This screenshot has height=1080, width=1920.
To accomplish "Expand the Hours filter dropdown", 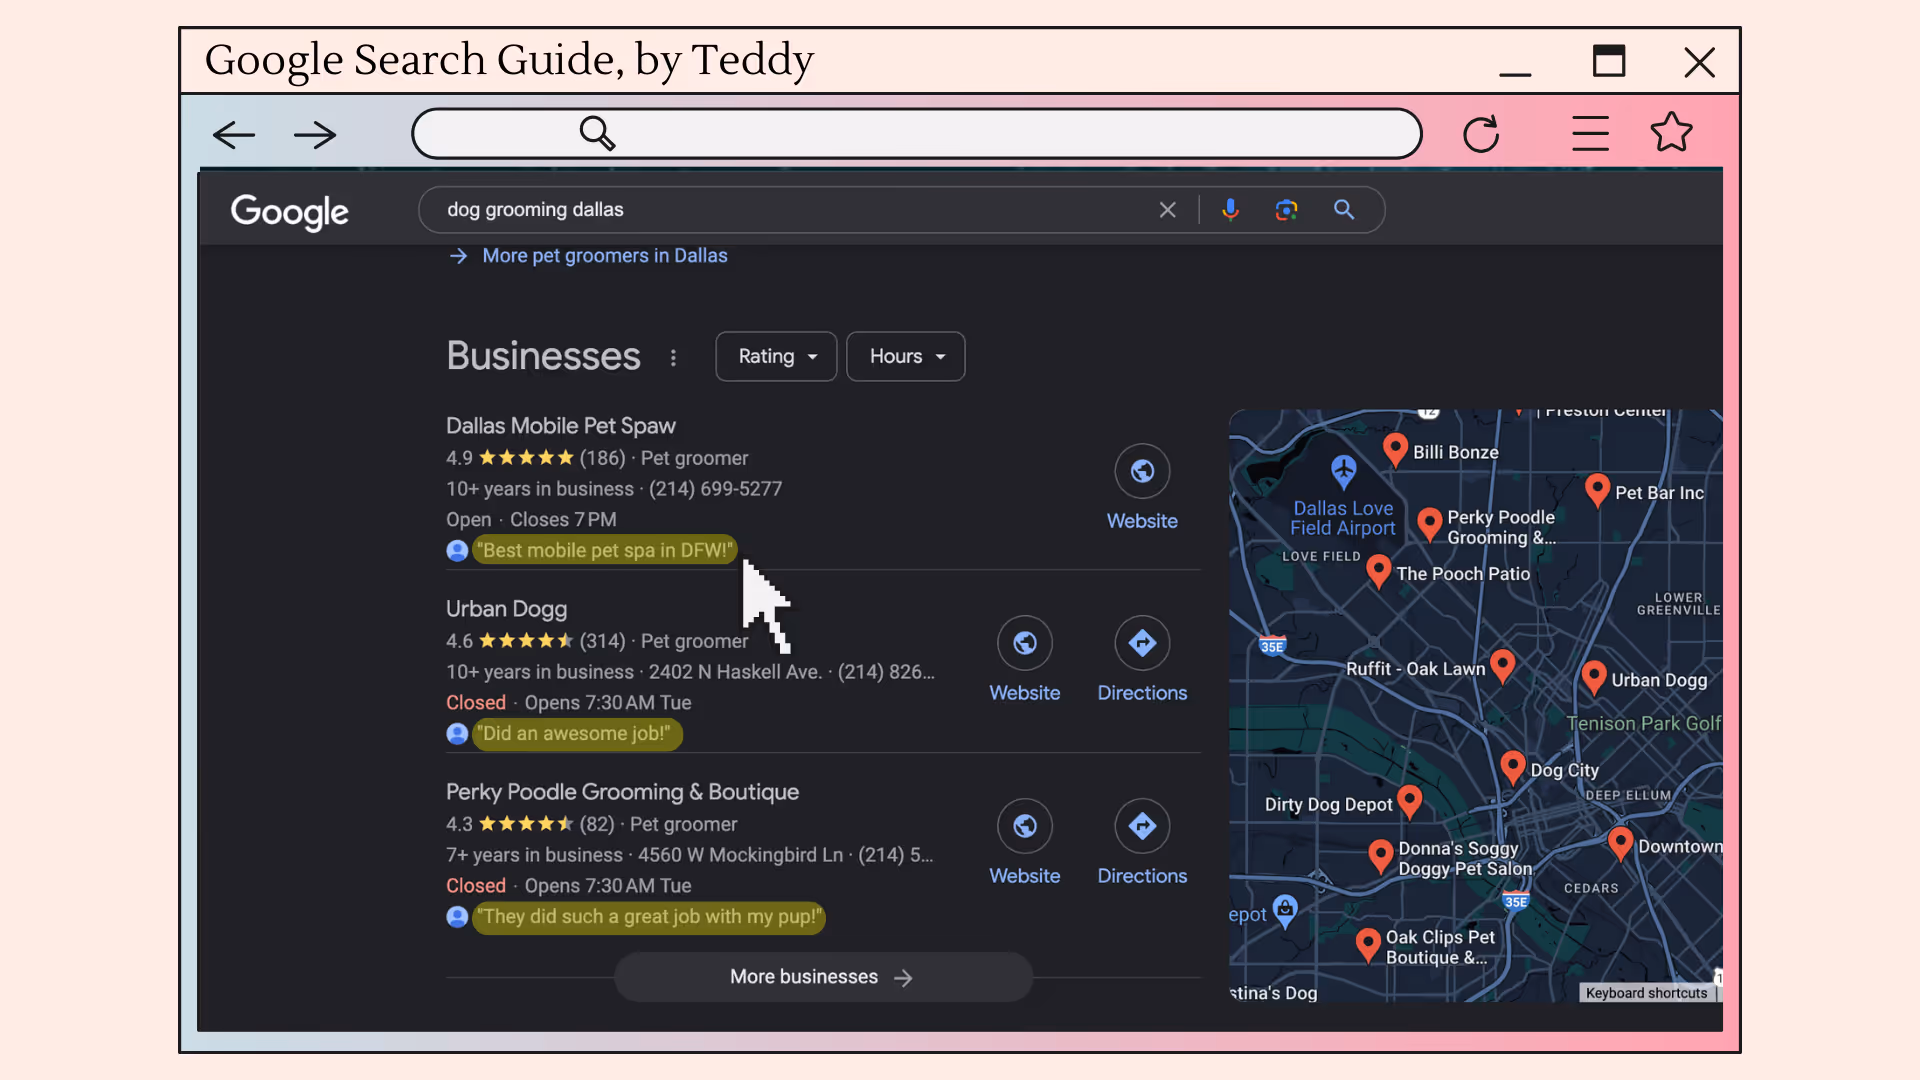I will point(905,357).
